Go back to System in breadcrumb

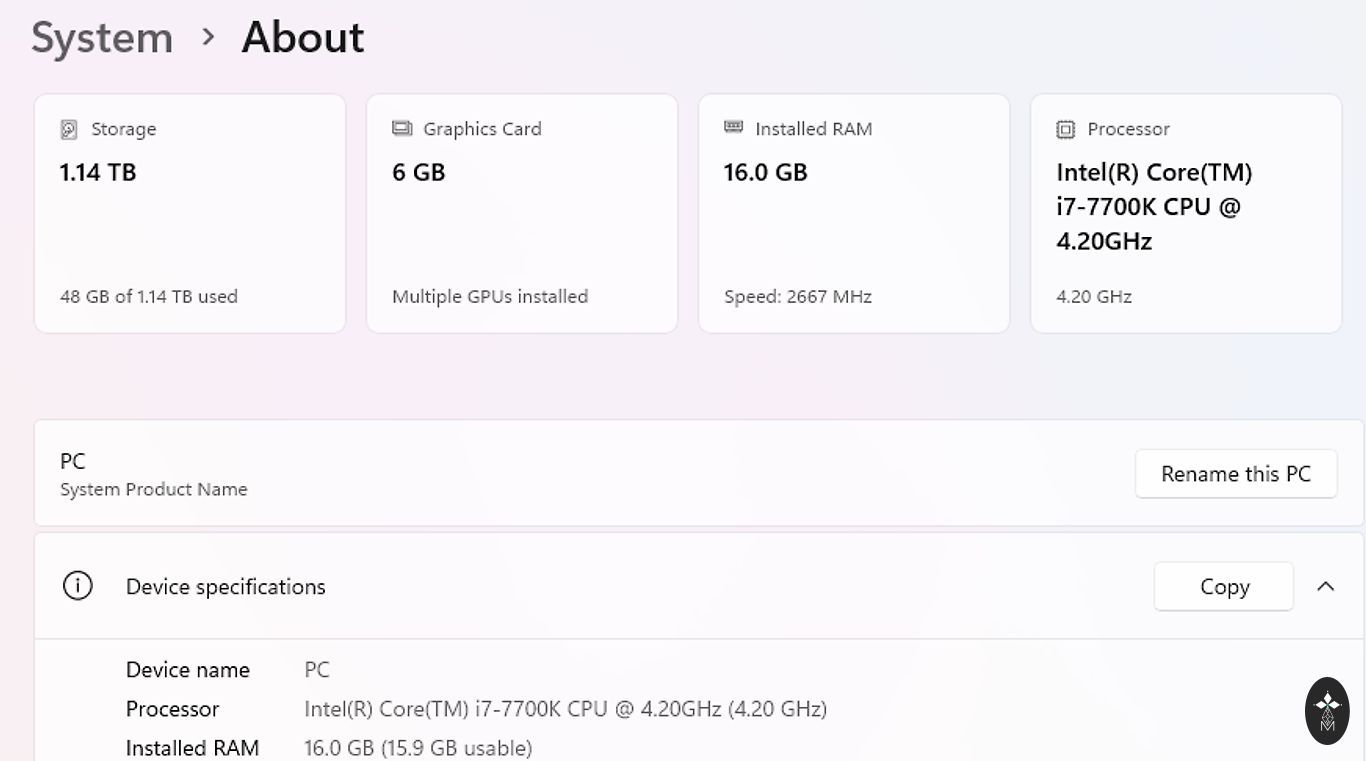pos(102,39)
